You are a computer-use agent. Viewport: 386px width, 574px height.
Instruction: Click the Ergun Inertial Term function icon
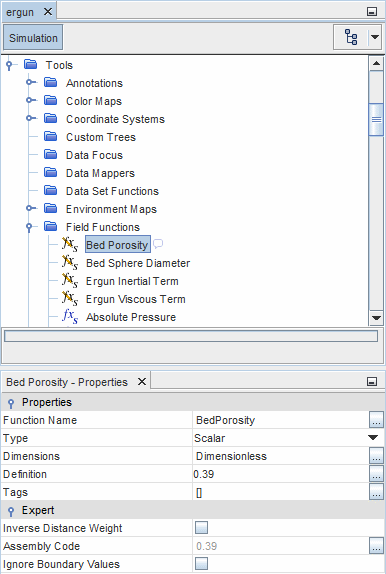(x=70, y=280)
